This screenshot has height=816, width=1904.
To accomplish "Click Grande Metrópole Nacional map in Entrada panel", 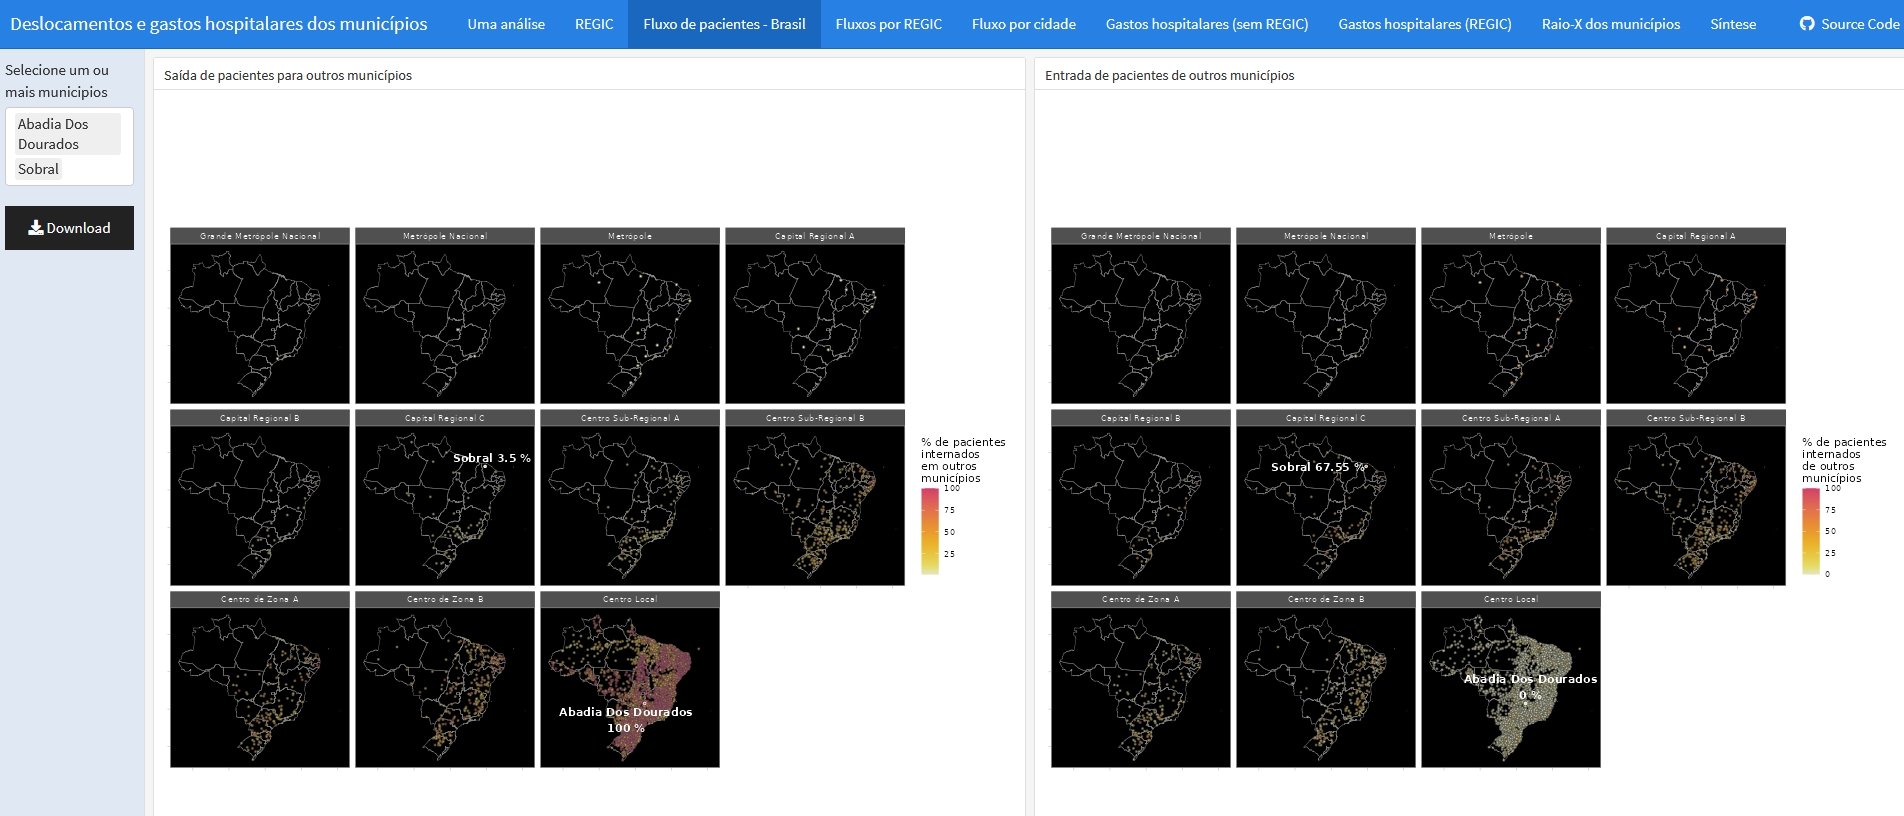I will (x=1141, y=316).
